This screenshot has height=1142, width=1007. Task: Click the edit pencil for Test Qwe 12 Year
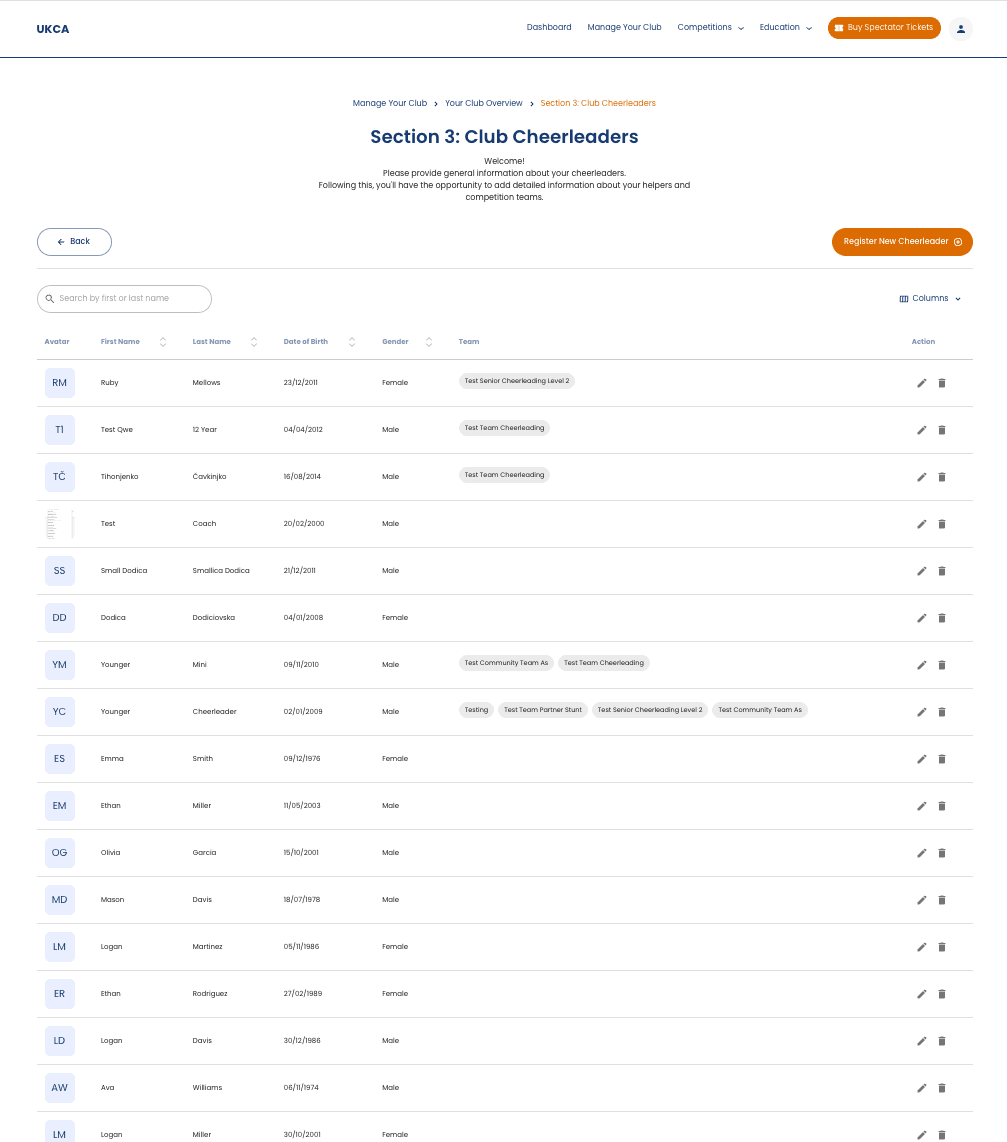(921, 430)
